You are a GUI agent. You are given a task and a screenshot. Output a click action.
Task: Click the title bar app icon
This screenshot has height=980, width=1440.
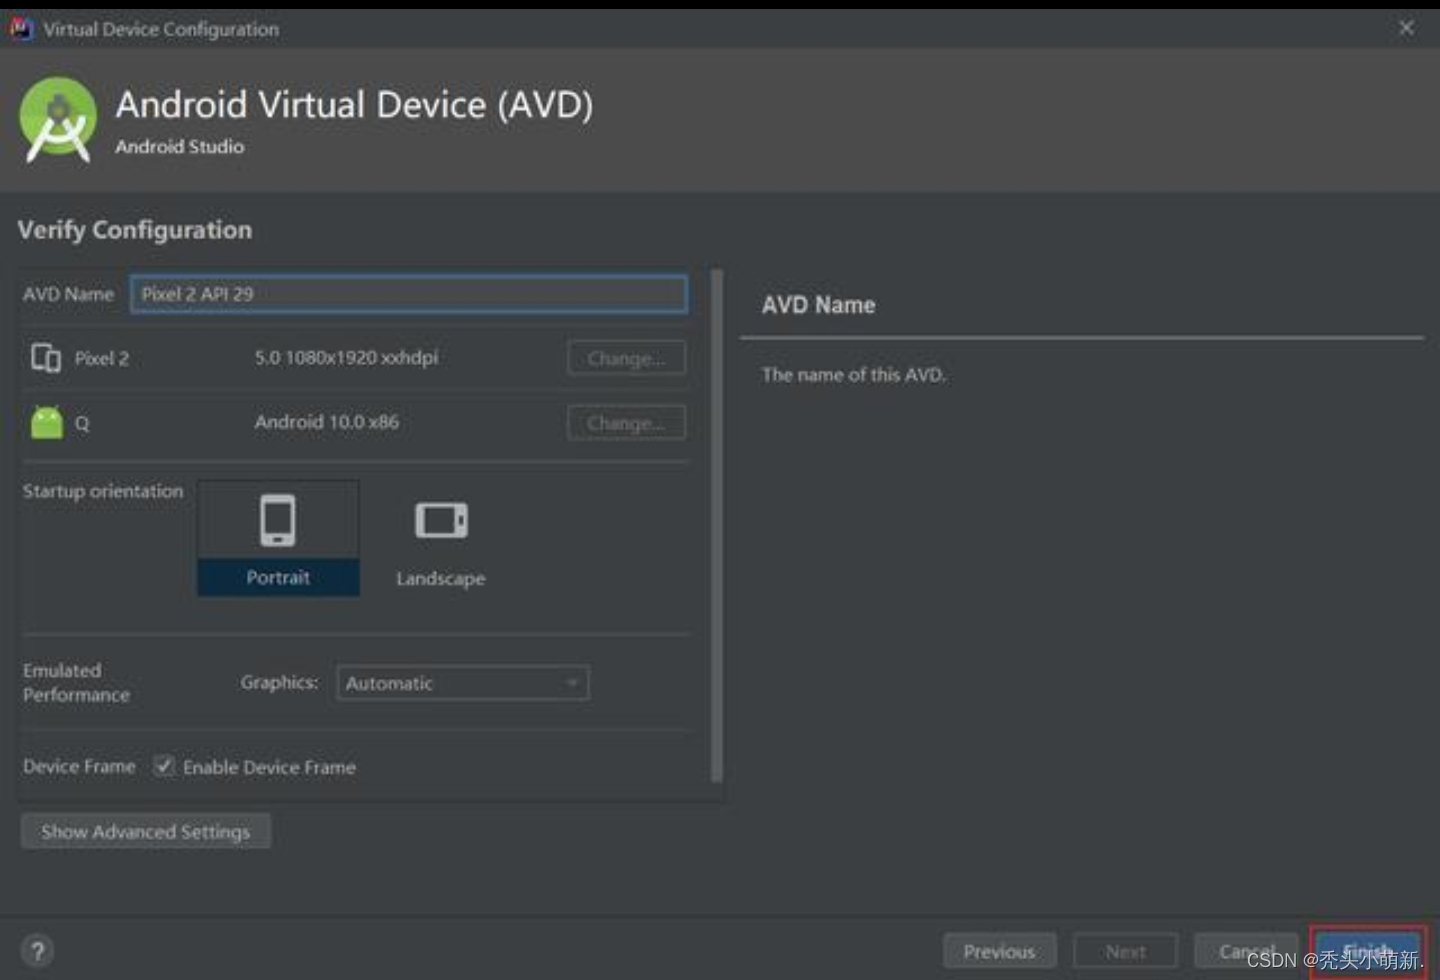point(20,28)
